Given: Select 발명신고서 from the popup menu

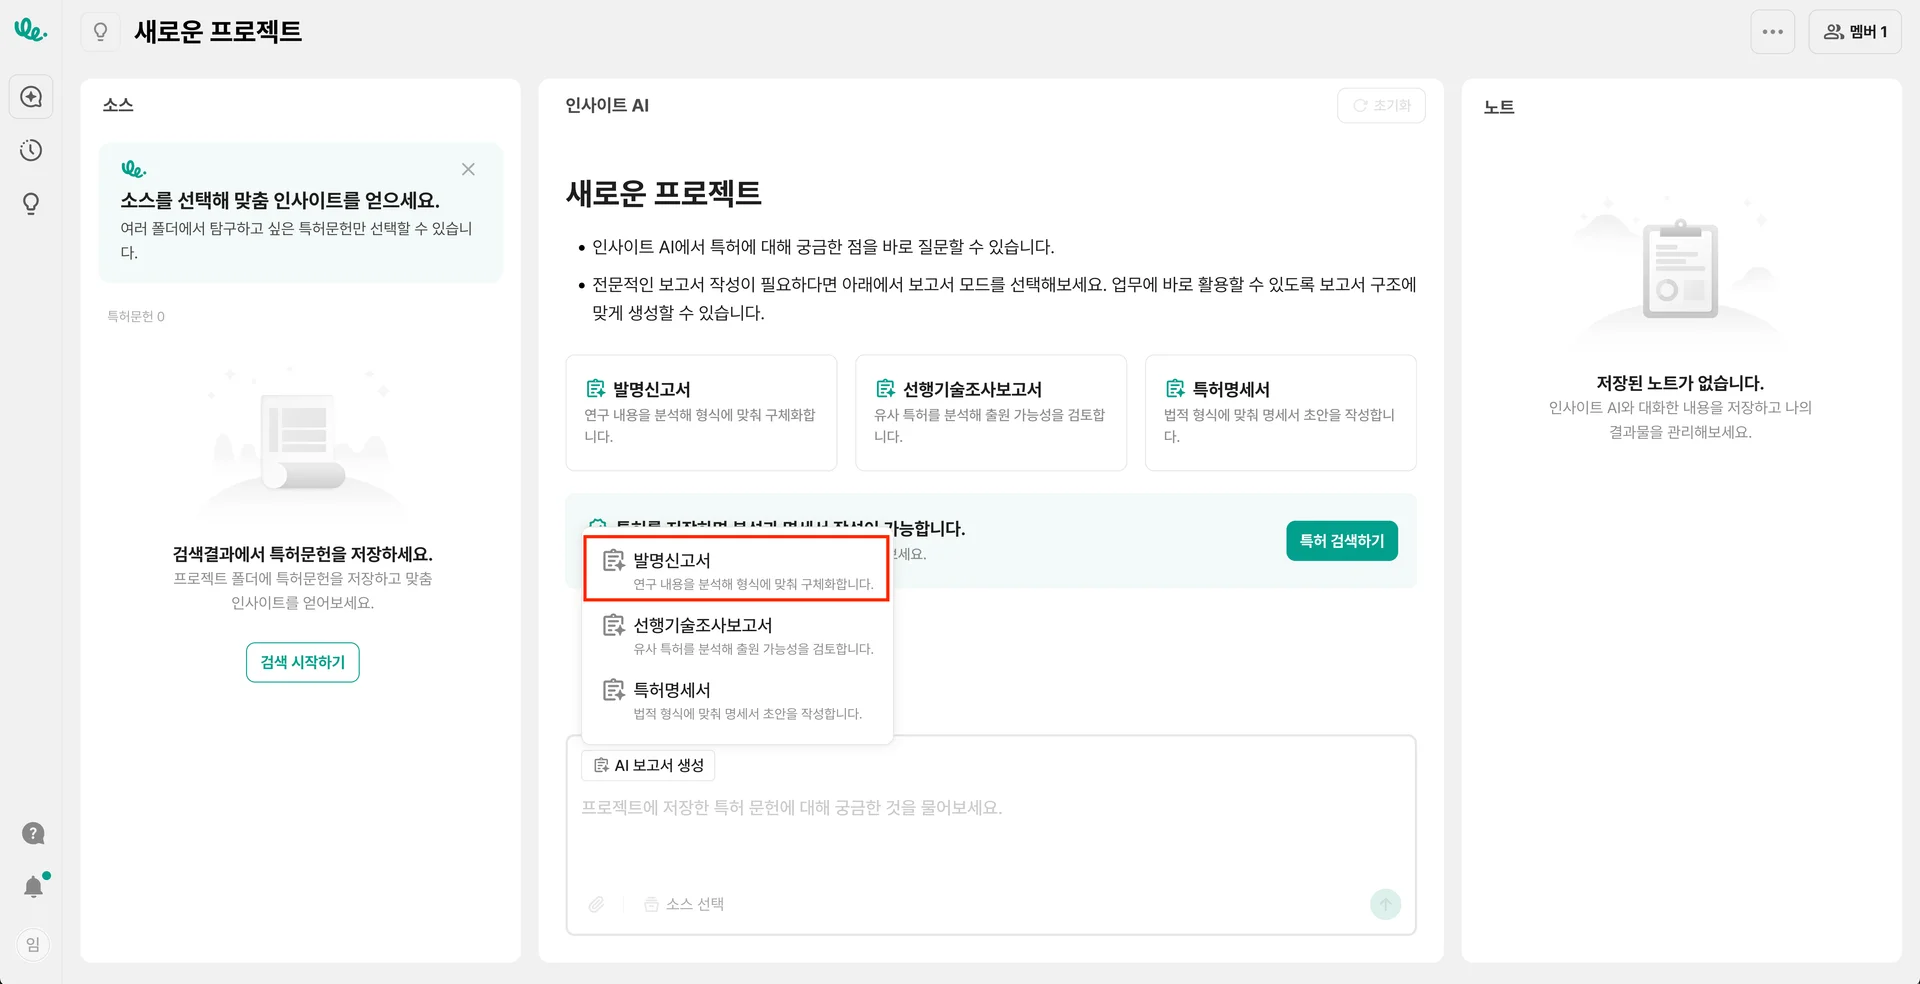Looking at the screenshot, I should (737, 569).
